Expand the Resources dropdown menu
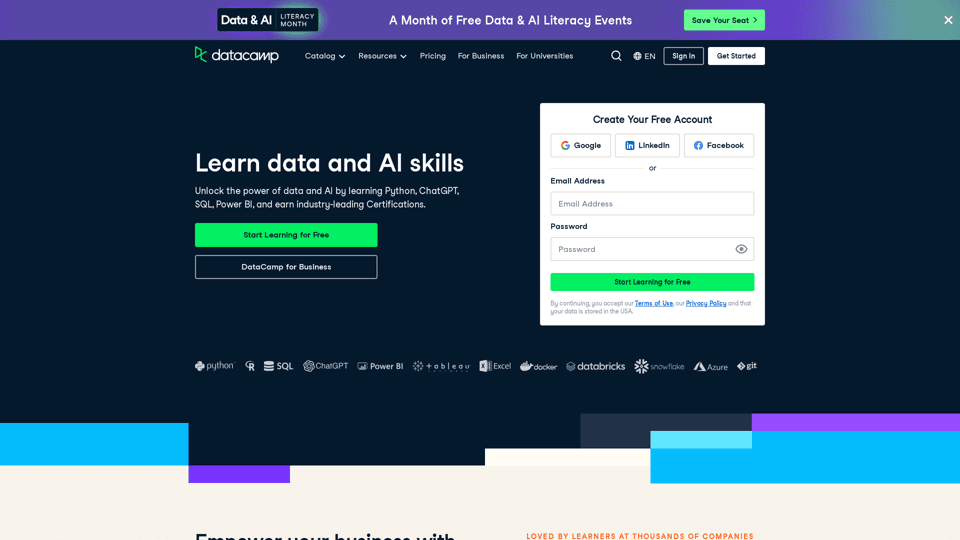 382,56
